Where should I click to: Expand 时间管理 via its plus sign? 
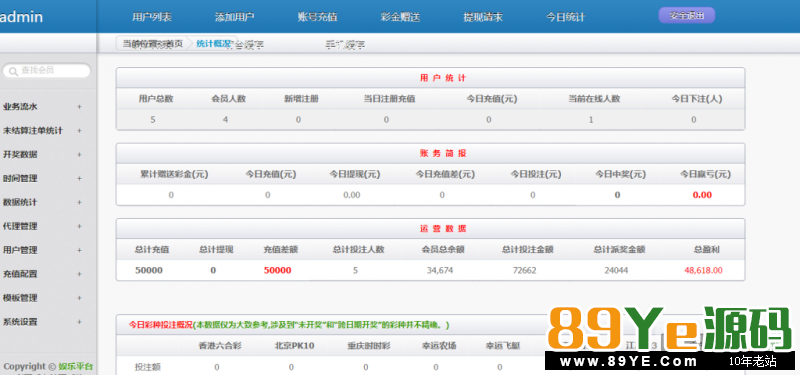tap(79, 179)
